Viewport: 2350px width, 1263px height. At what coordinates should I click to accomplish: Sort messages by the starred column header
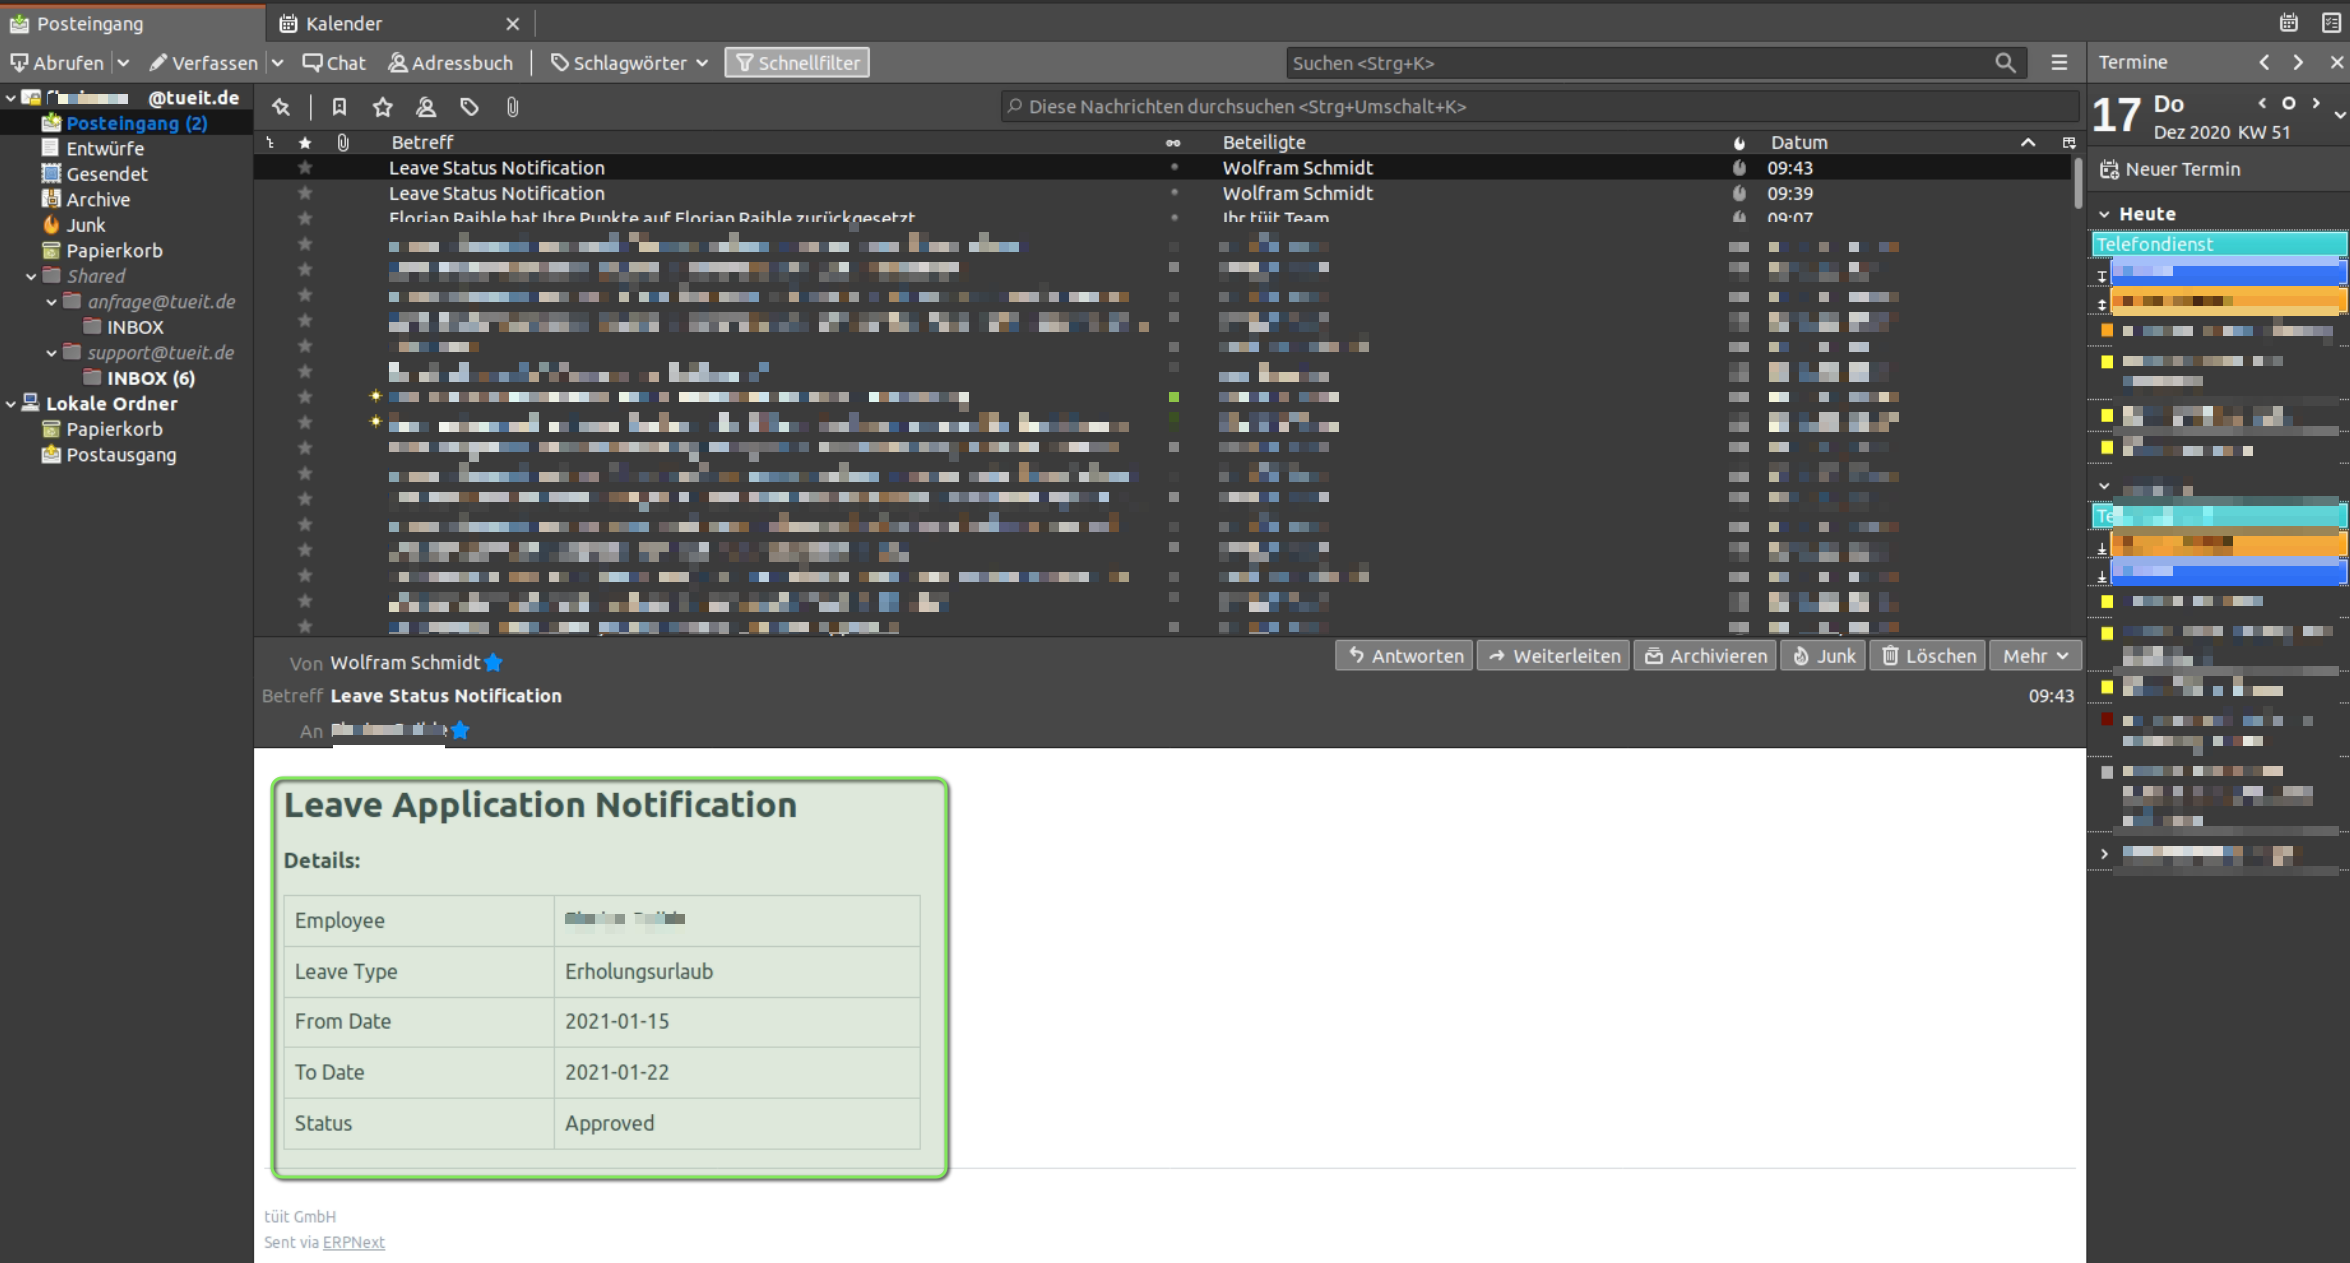click(x=305, y=143)
